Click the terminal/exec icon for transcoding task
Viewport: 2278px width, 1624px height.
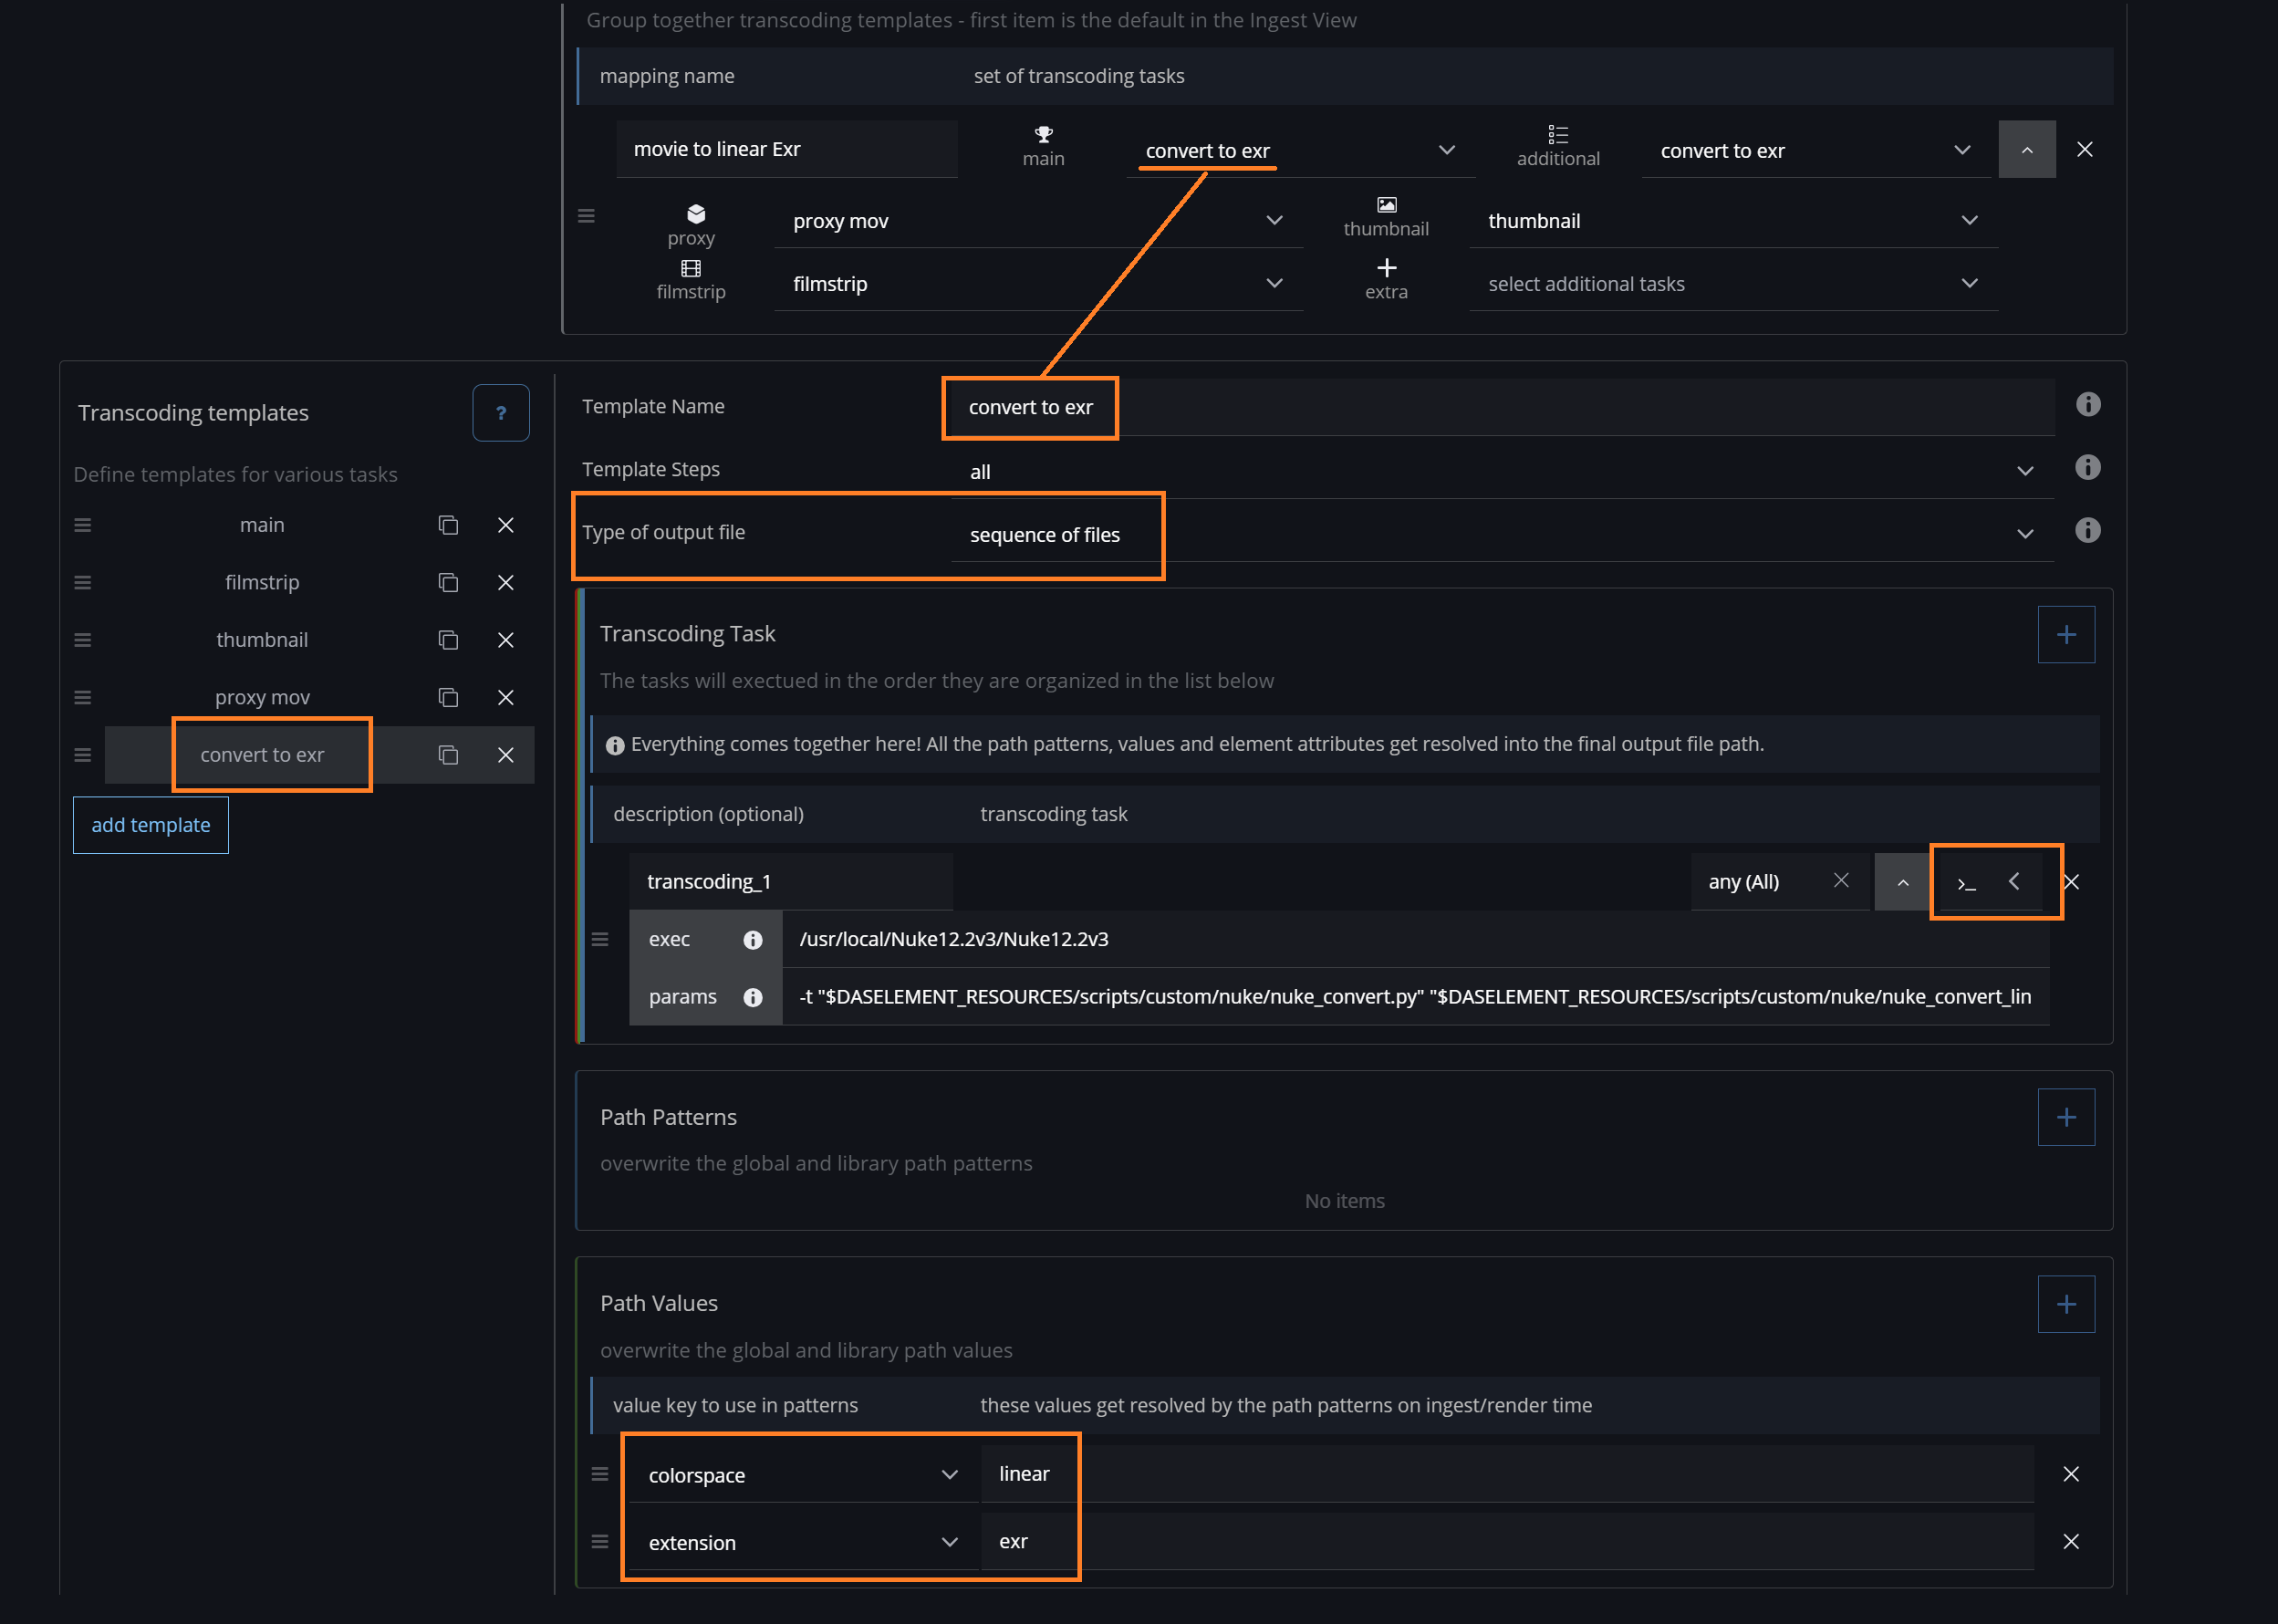[1967, 882]
